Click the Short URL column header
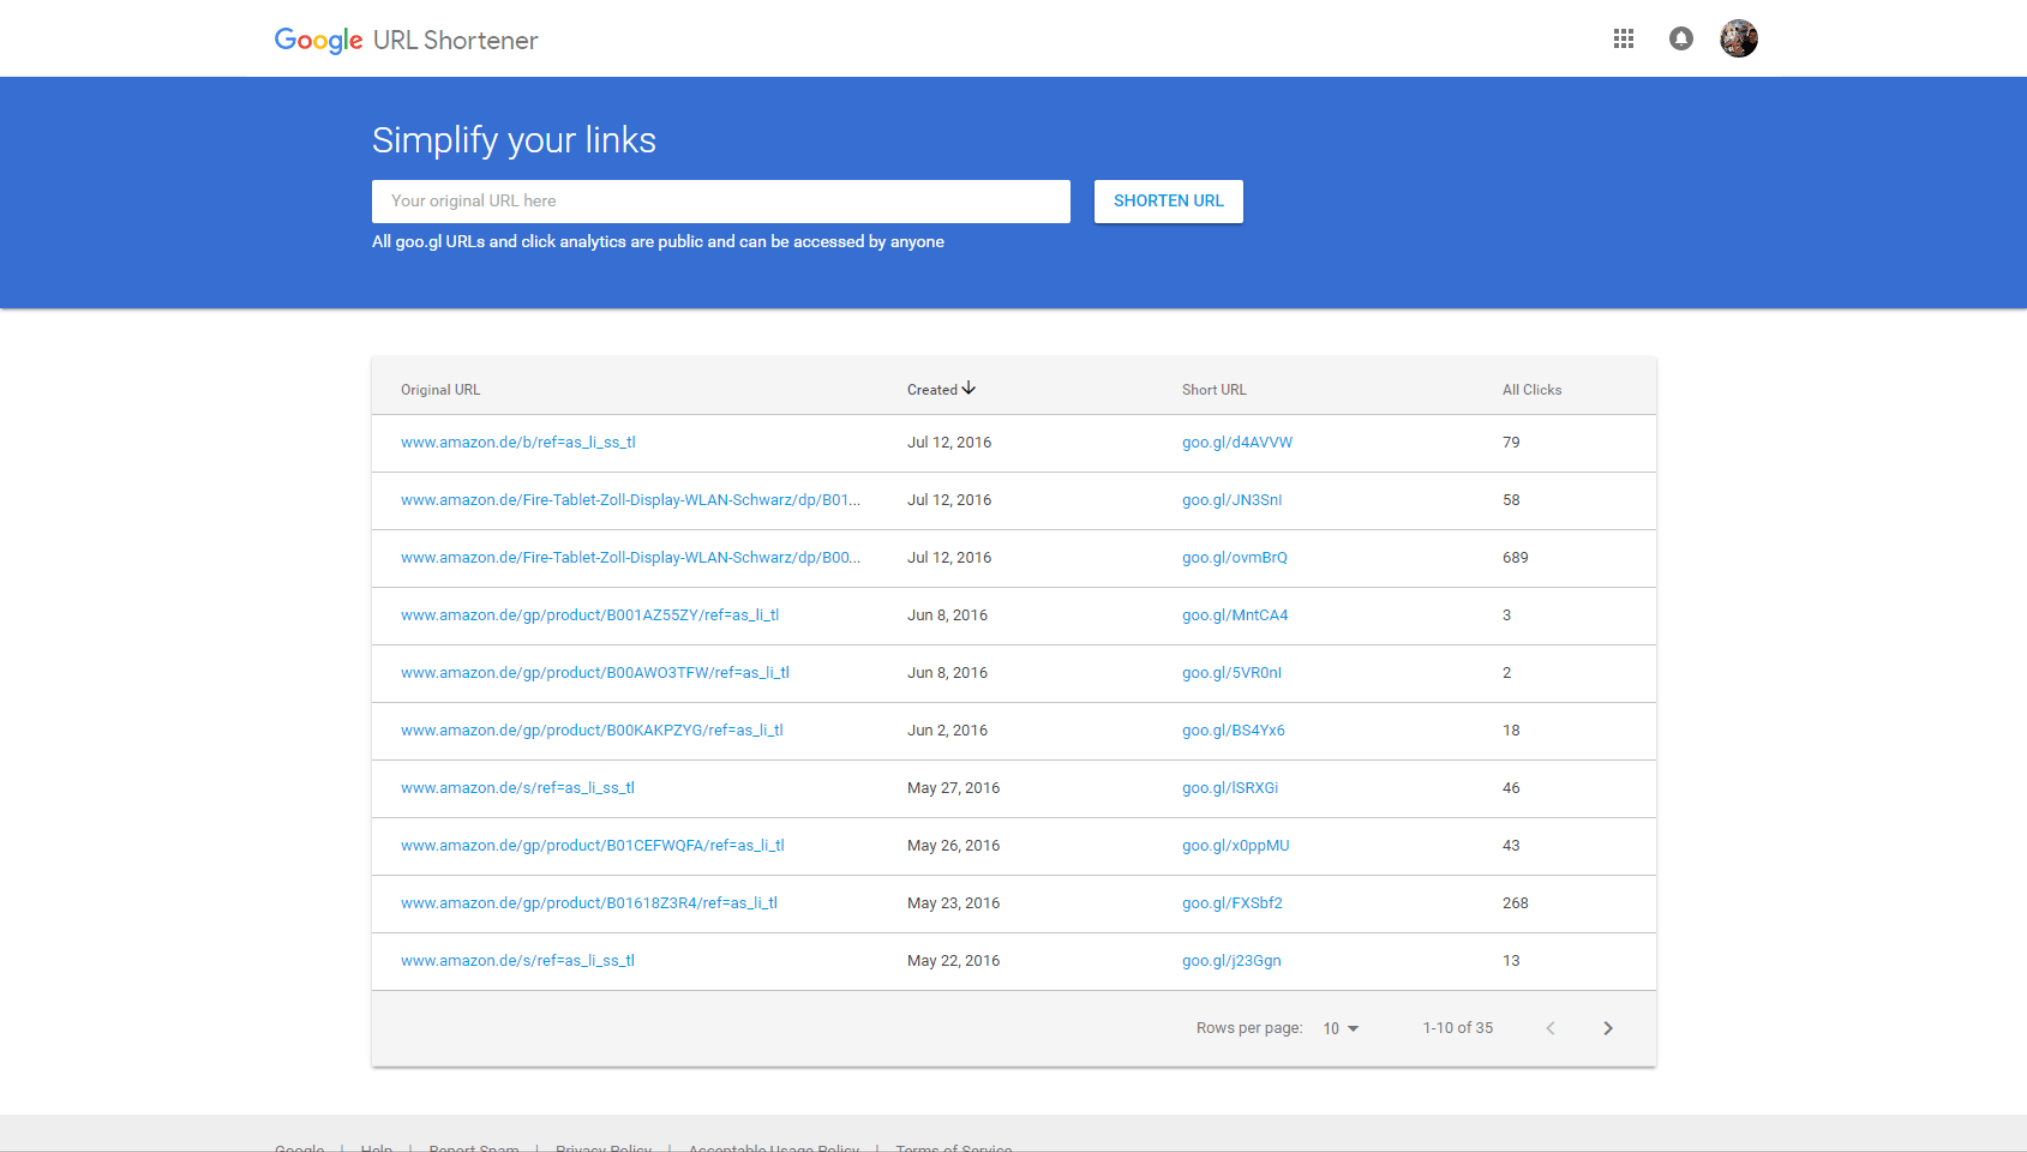 [1213, 390]
